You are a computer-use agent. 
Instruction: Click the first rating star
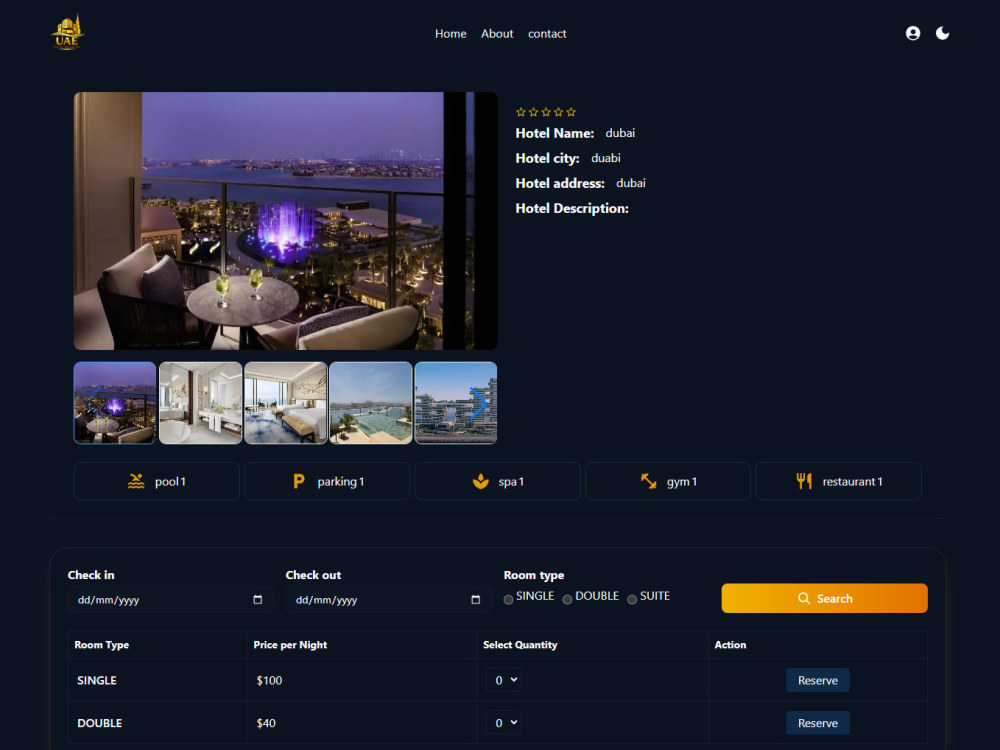click(x=521, y=112)
